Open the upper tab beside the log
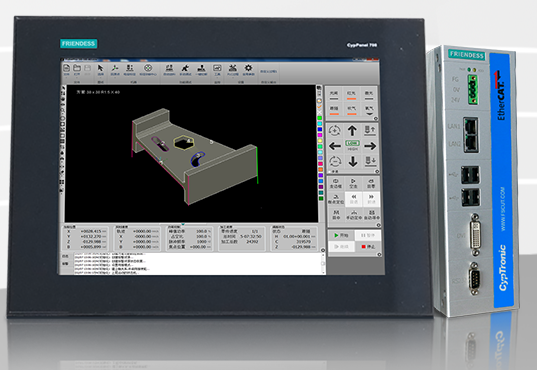The width and height of the screenshot is (537, 370). click(x=65, y=256)
